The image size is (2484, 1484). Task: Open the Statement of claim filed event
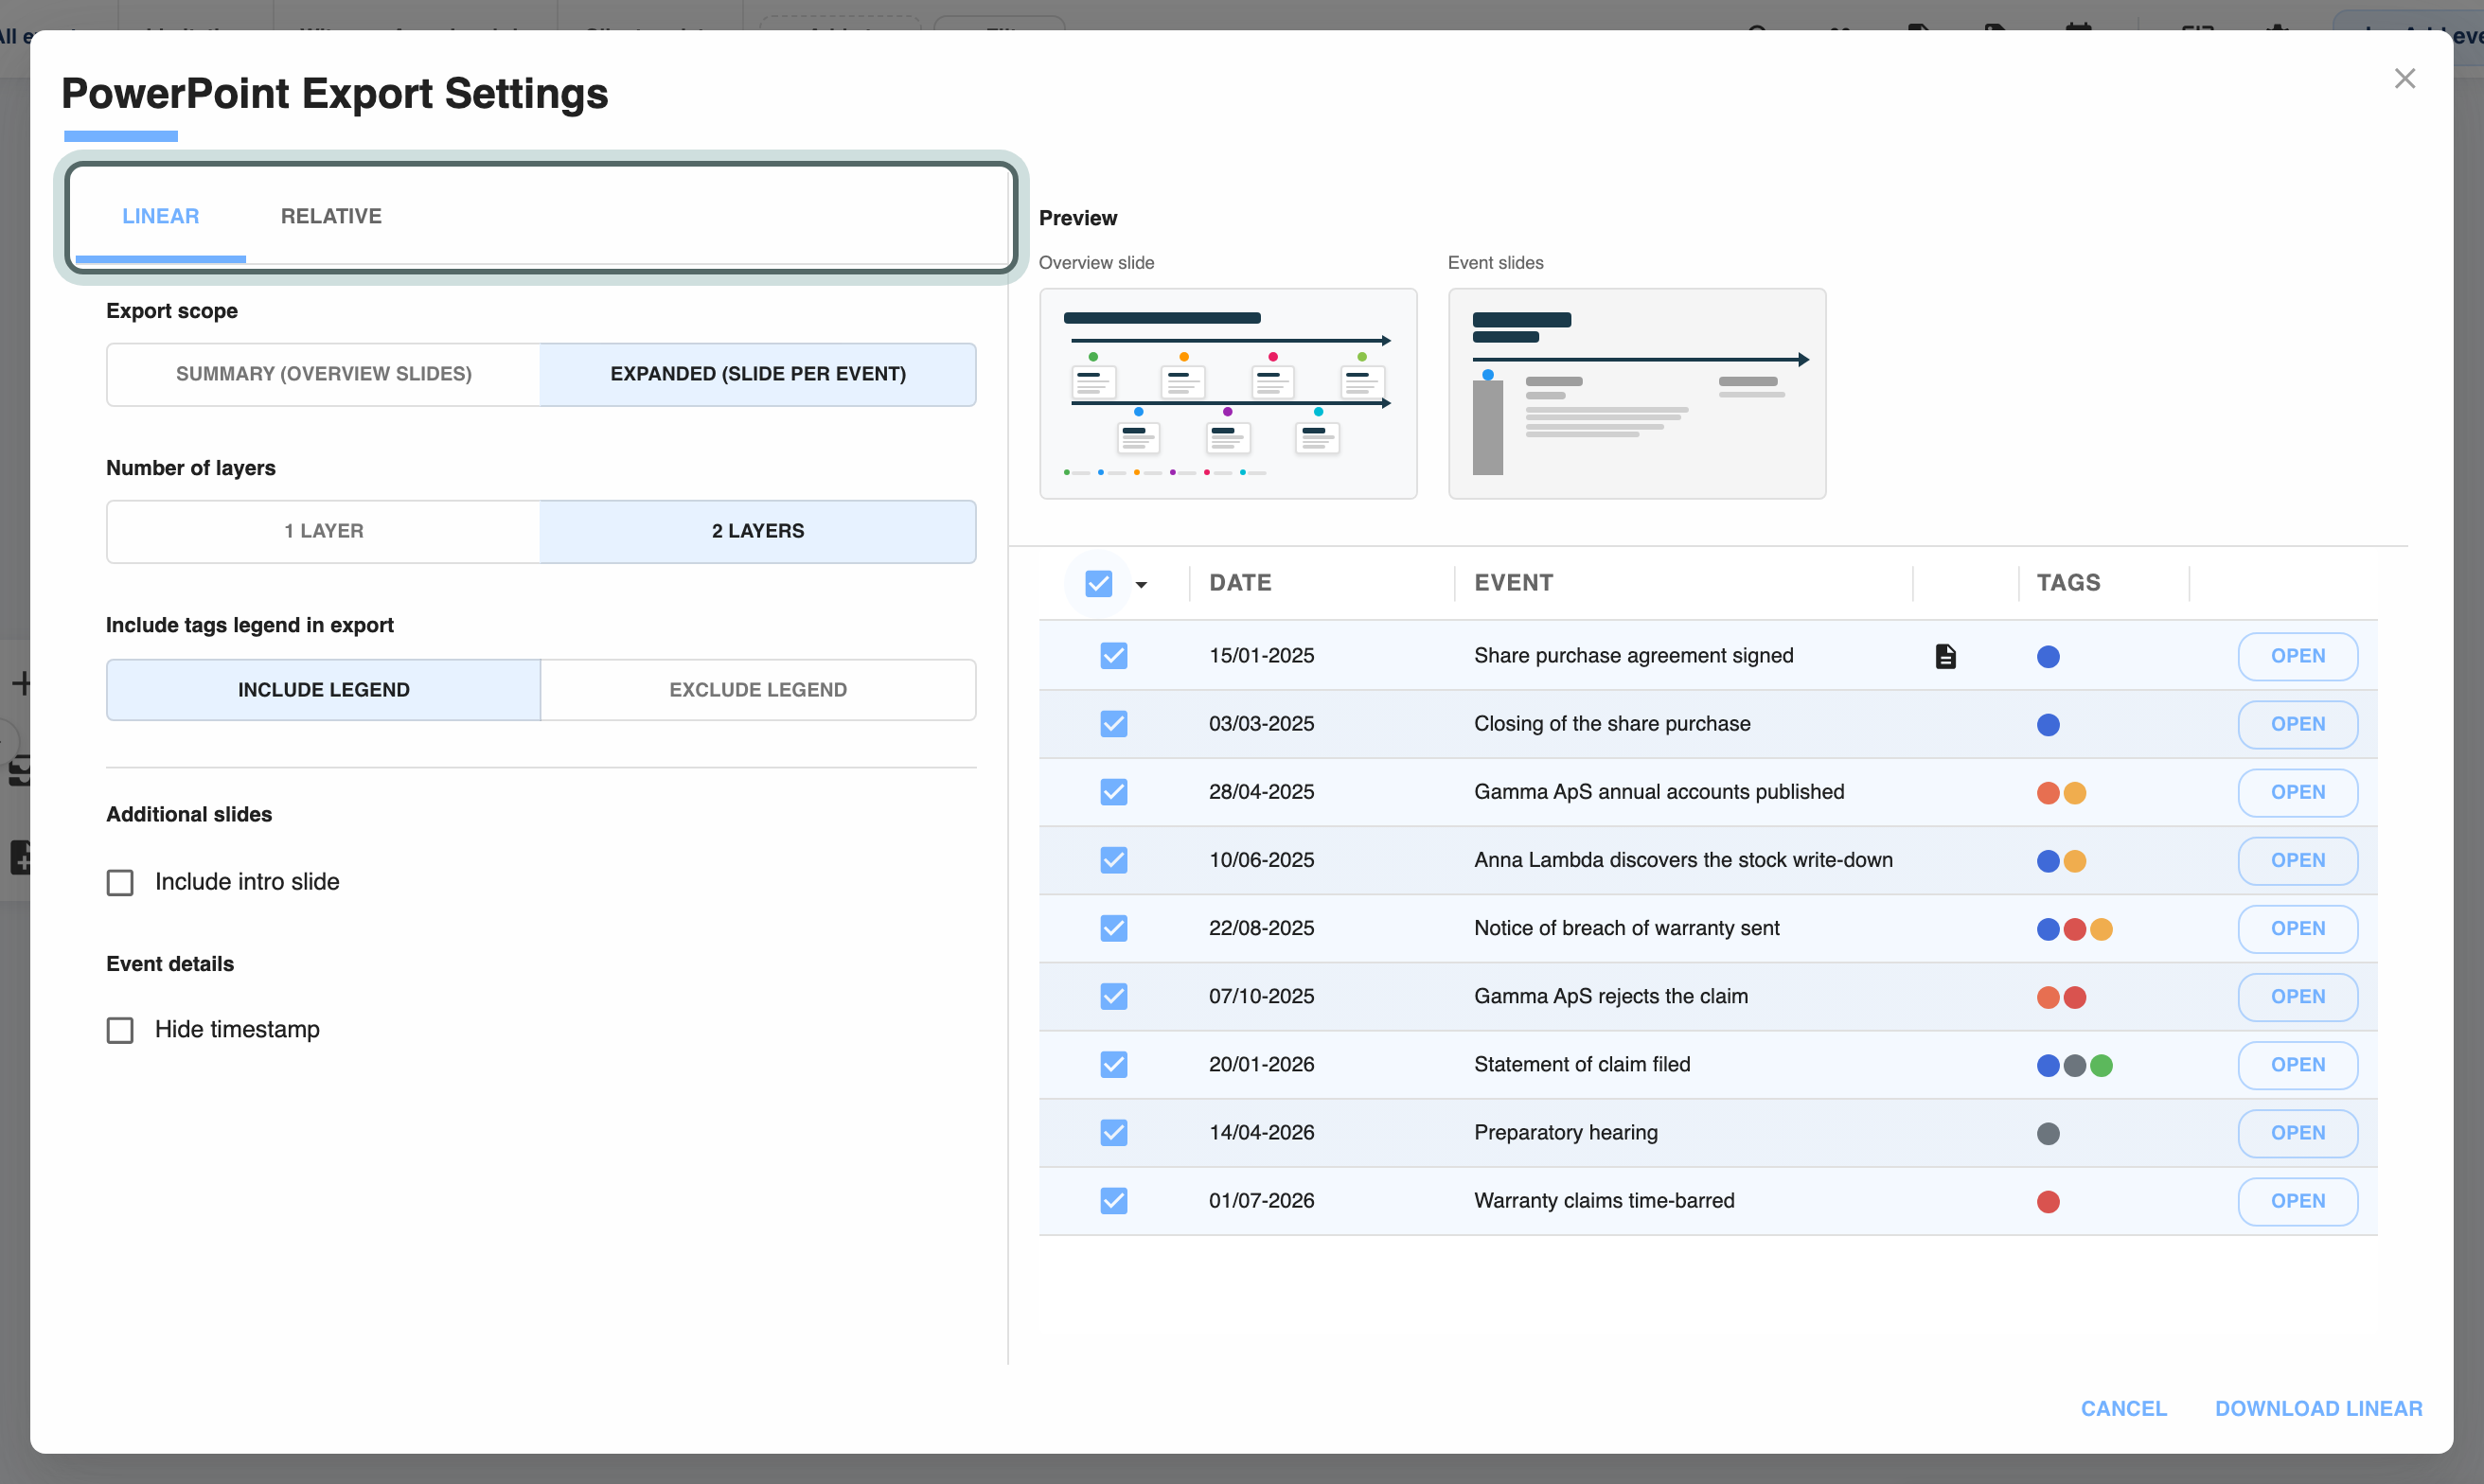[x=2297, y=1064]
